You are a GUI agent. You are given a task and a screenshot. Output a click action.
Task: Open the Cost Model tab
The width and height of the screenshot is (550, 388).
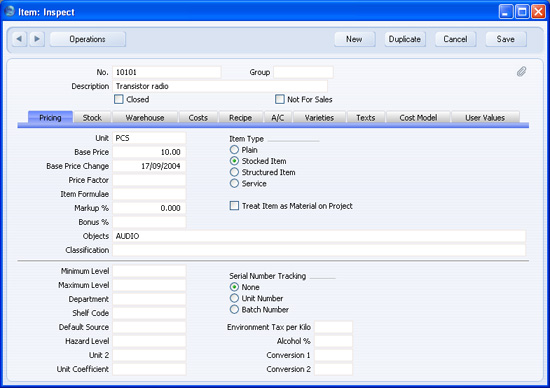point(418,118)
